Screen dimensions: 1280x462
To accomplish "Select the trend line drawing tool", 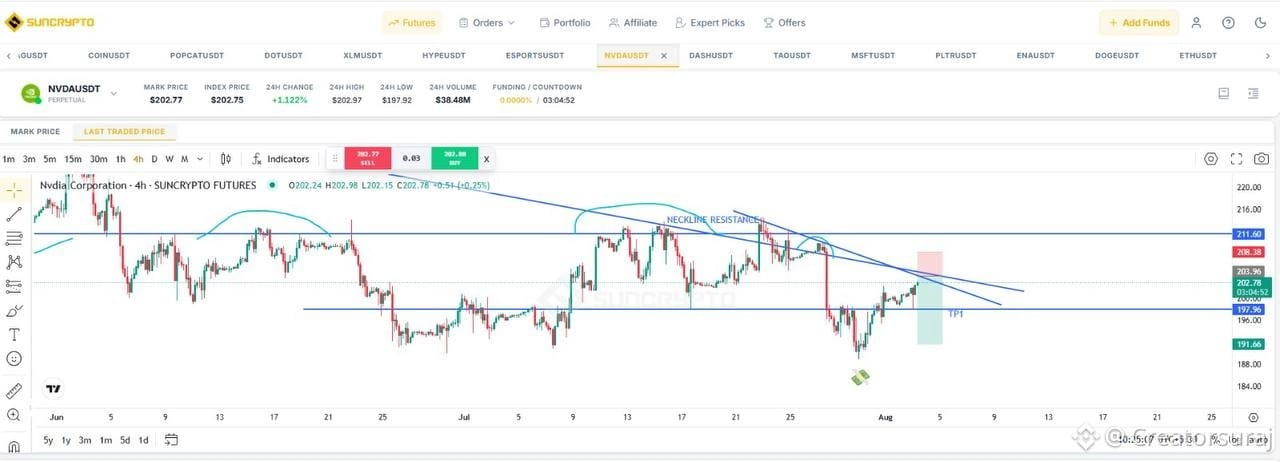I will tap(14, 213).
